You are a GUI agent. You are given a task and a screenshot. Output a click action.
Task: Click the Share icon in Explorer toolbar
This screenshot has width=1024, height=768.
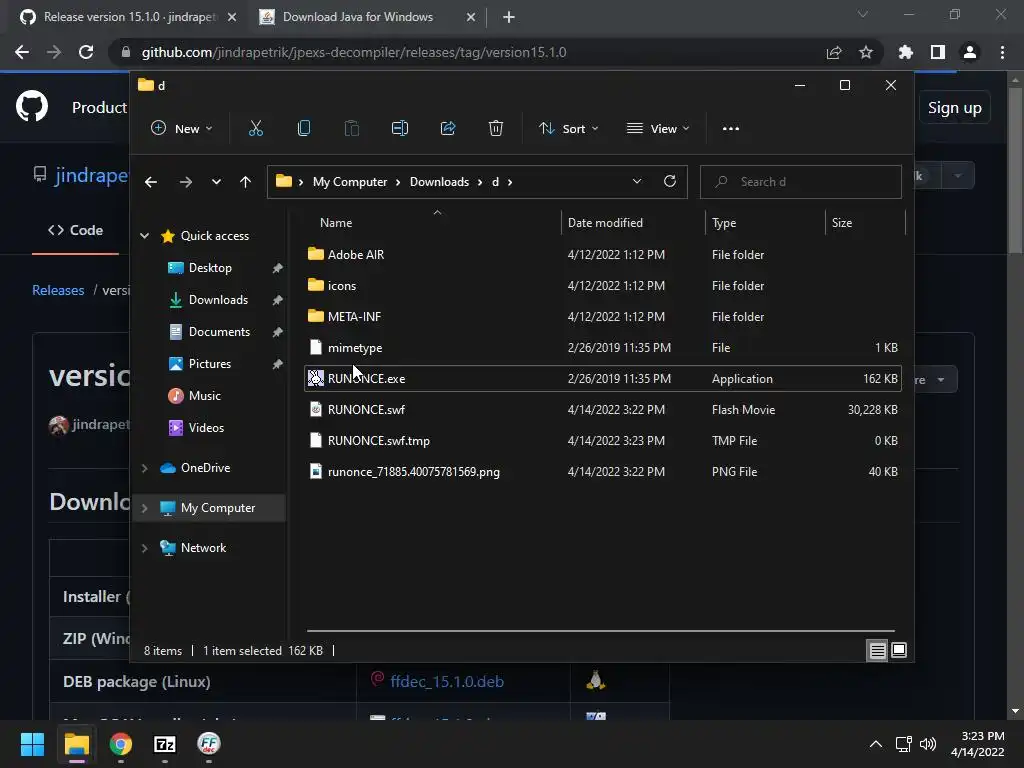click(448, 128)
